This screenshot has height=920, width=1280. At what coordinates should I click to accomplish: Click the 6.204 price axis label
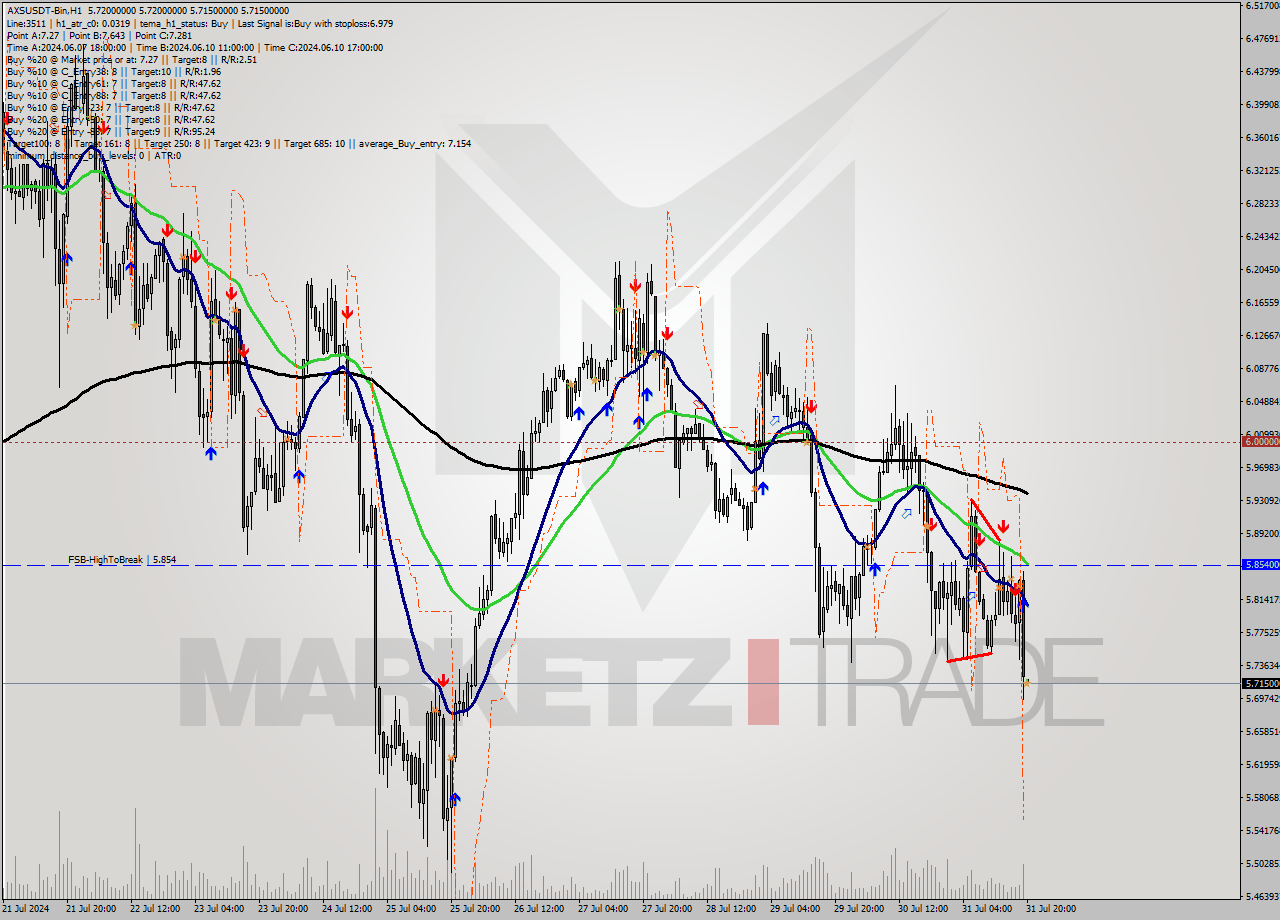1262,270
